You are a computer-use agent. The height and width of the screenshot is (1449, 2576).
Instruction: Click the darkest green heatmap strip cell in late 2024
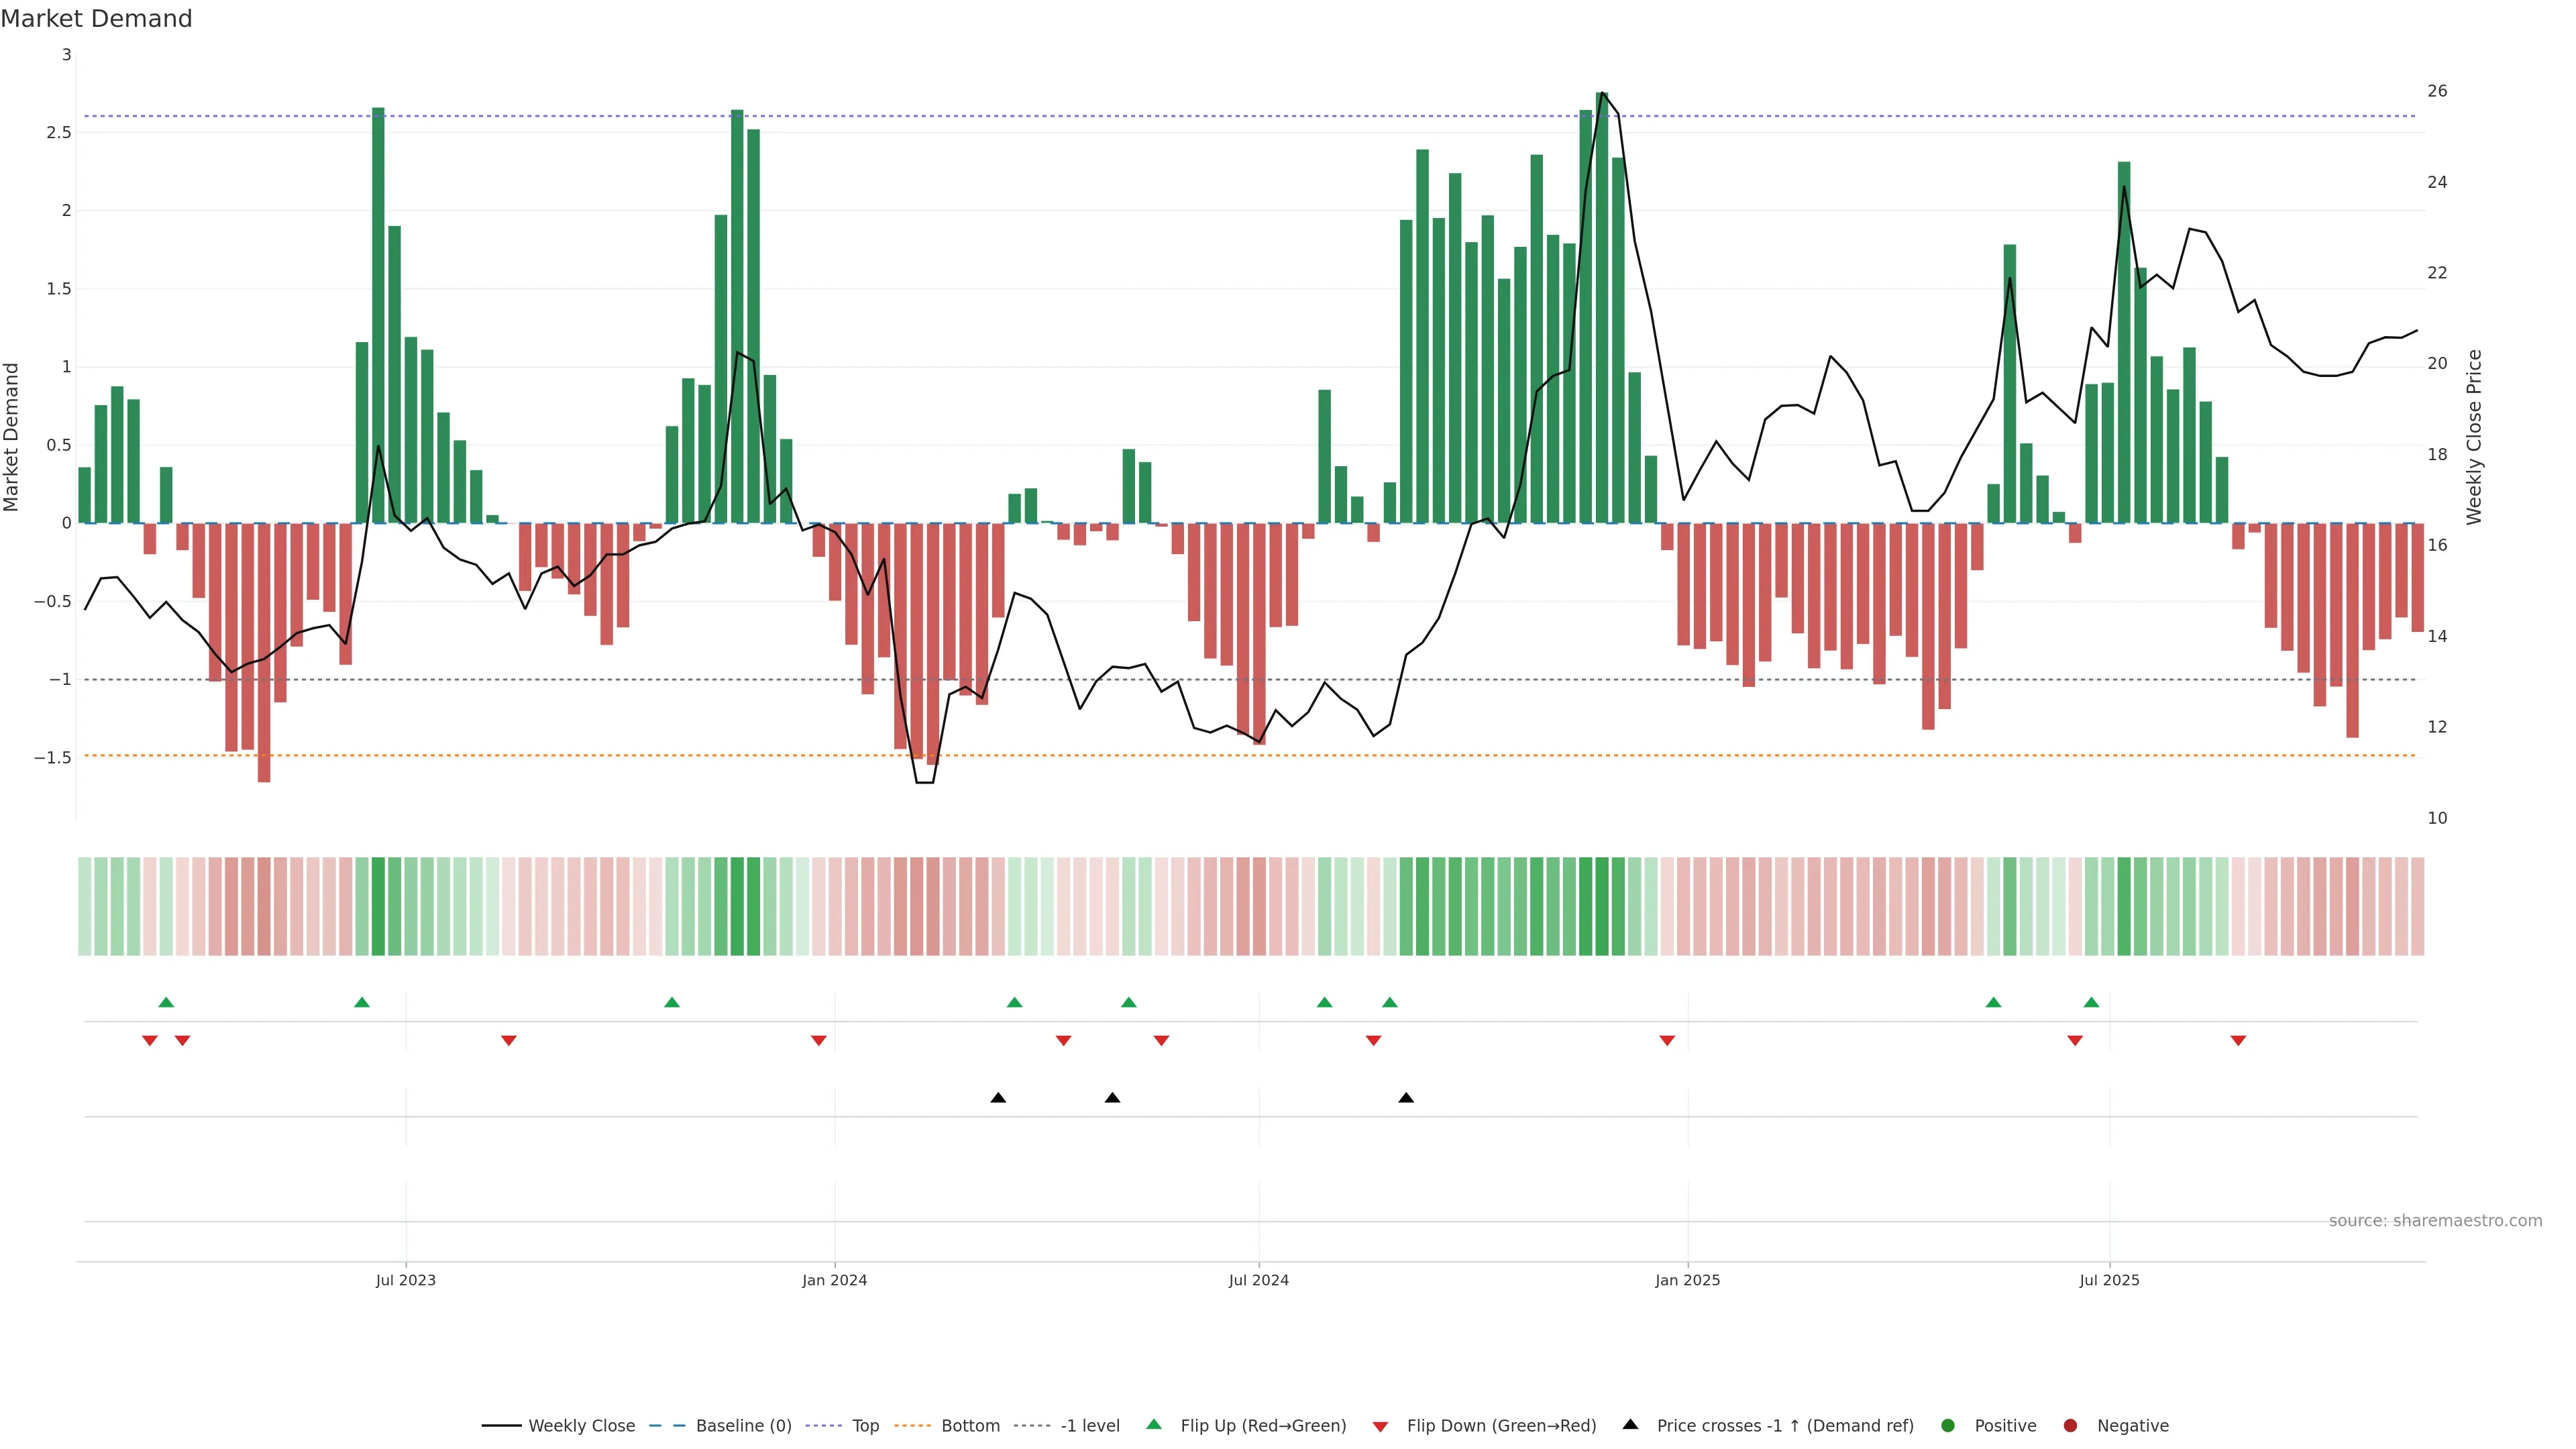click(x=1602, y=906)
